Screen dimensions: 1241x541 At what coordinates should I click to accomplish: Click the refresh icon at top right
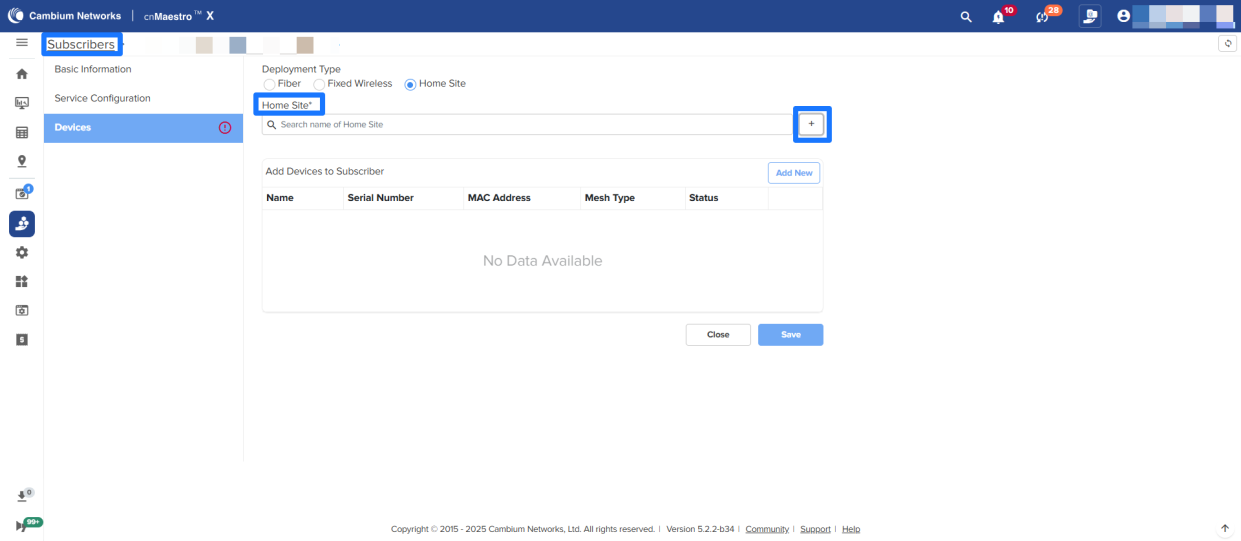point(1228,44)
